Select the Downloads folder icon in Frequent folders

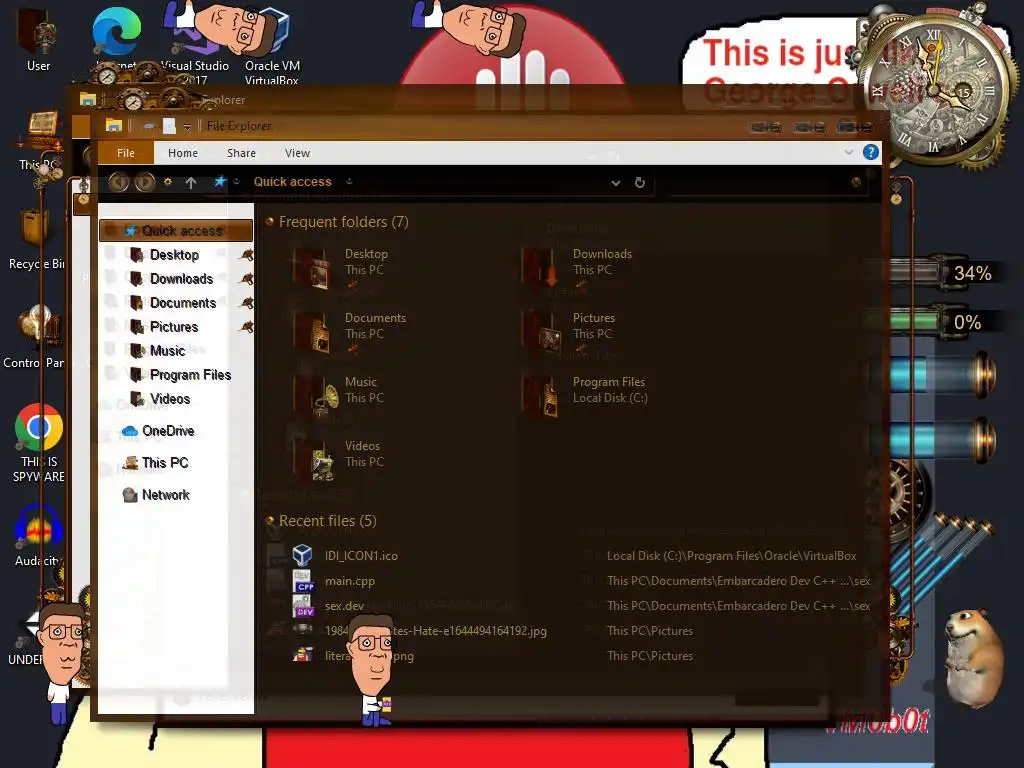(x=540, y=268)
